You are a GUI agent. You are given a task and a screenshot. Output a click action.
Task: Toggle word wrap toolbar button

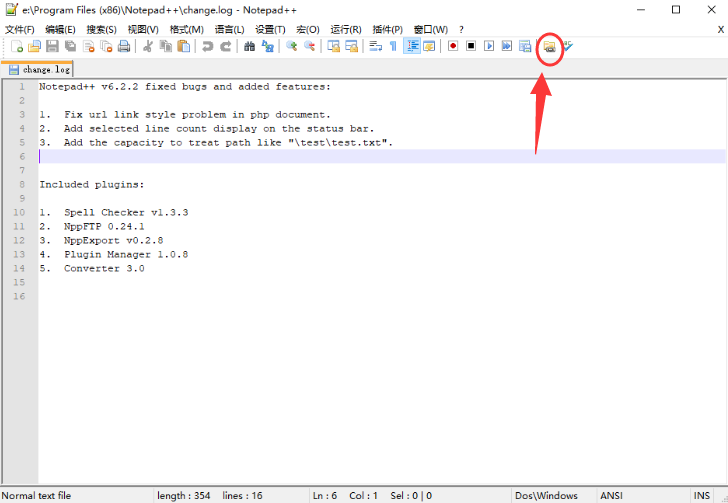click(375, 46)
